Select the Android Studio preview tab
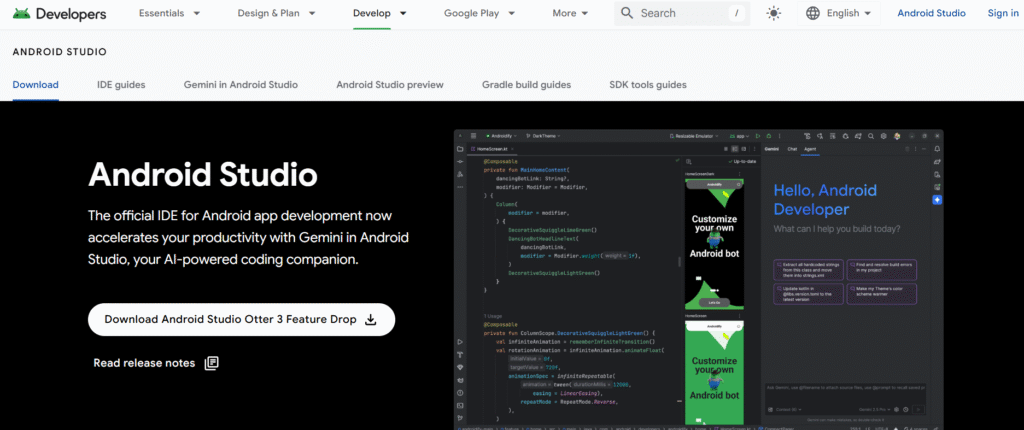Image resolution: width=1024 pixels, height=430 pixels. pyautogui.click(x=389, y=85)
